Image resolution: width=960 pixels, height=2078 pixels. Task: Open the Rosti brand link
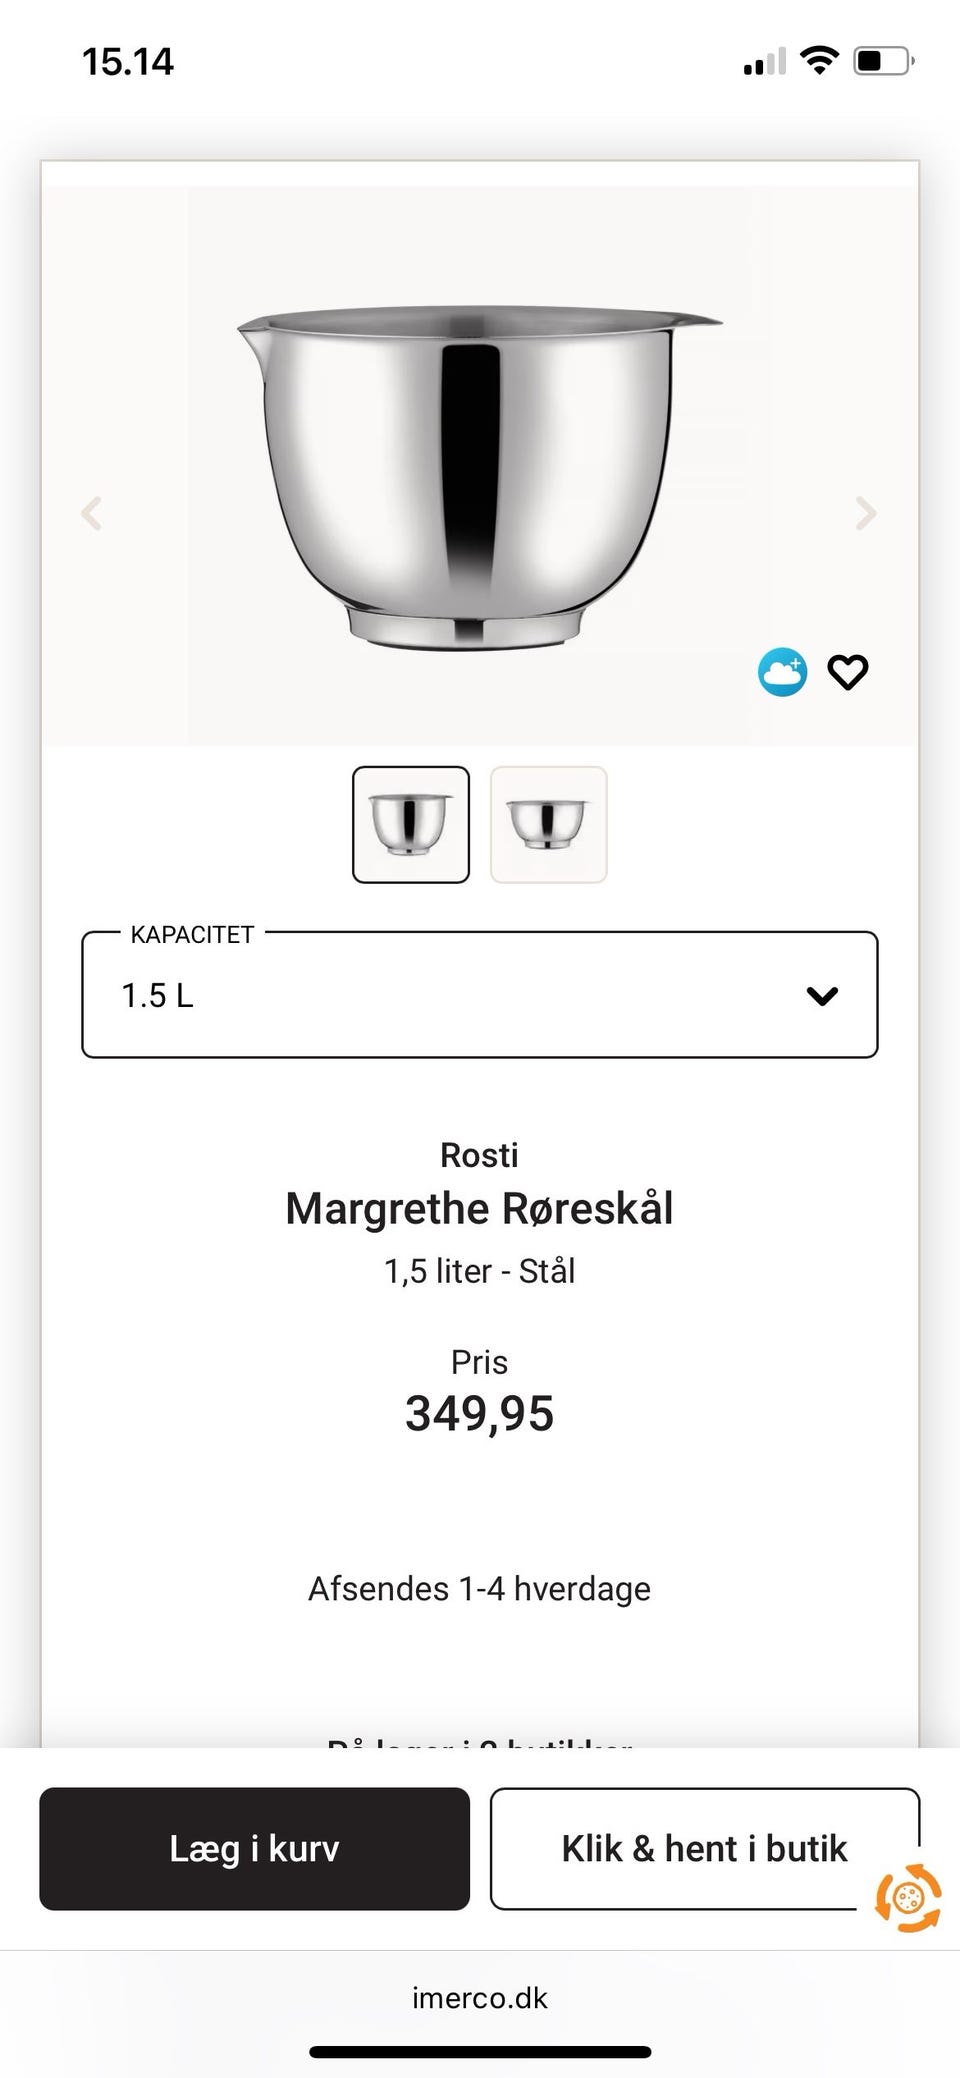[x=480, y=1155]
